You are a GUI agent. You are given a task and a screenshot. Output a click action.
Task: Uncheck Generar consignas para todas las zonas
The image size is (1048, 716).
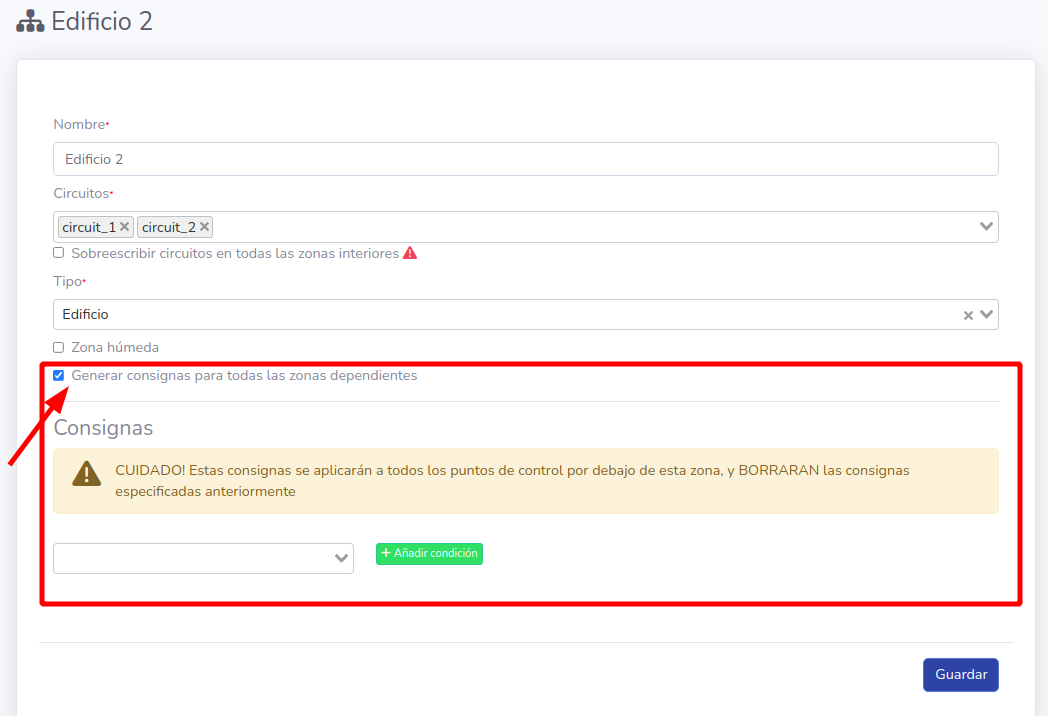tap(59, 376)
